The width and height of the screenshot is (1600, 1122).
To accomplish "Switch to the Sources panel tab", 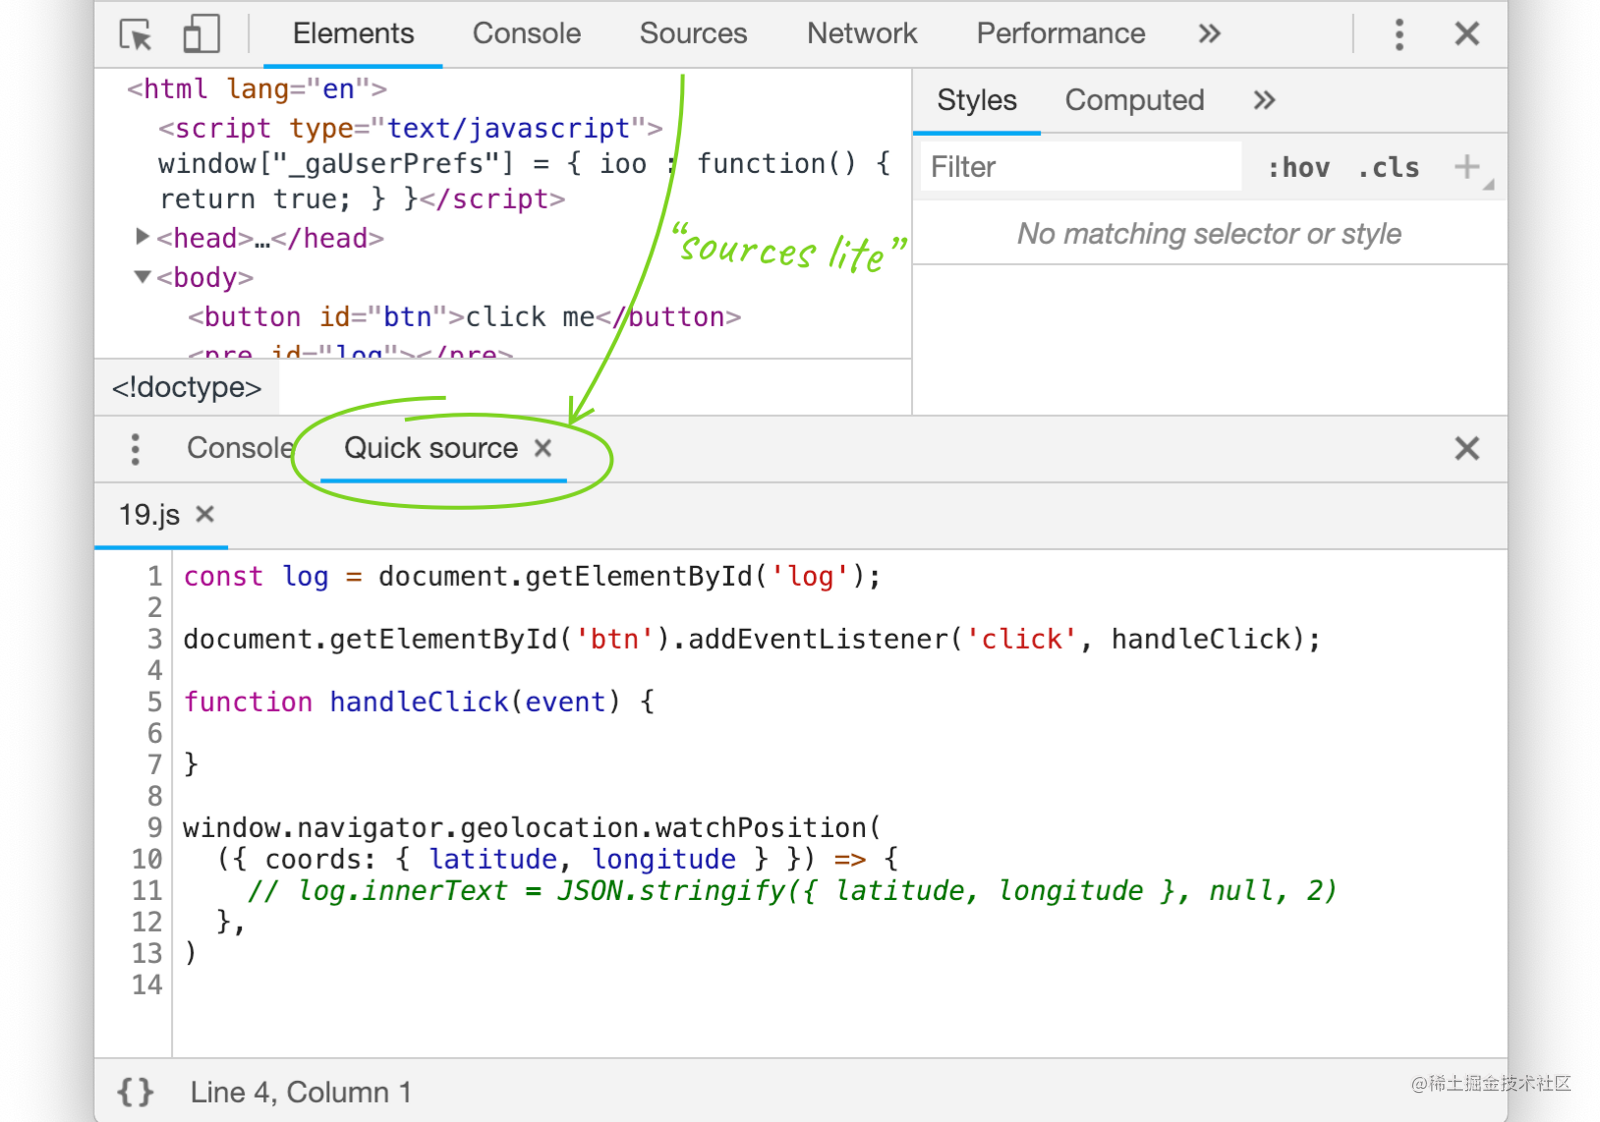I will tap(693, 34).
